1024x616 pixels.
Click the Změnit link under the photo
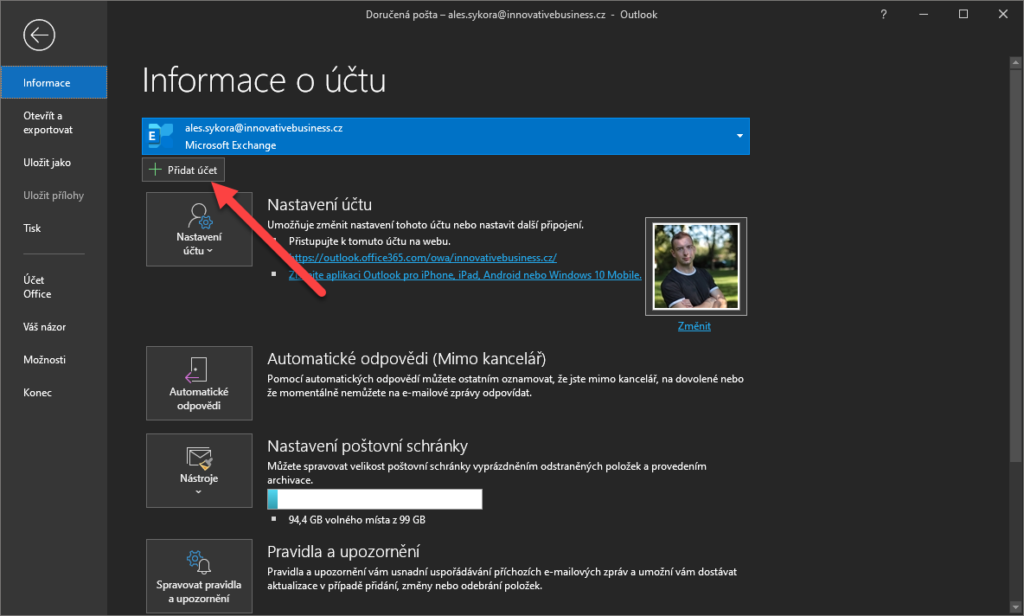(694, 326)
